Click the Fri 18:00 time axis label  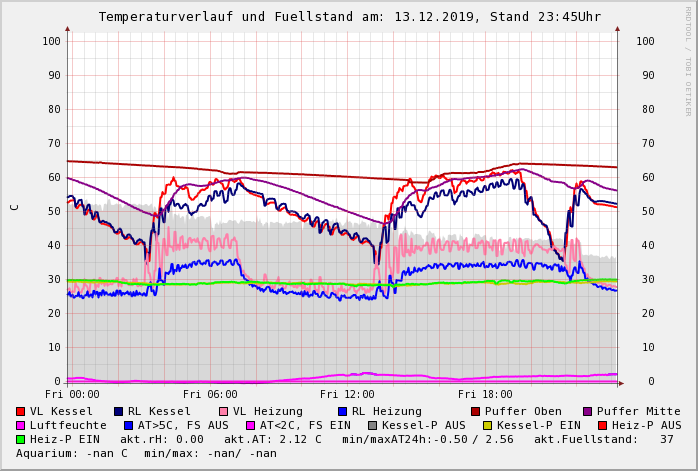pyautogui.click(x=484, y=394)
